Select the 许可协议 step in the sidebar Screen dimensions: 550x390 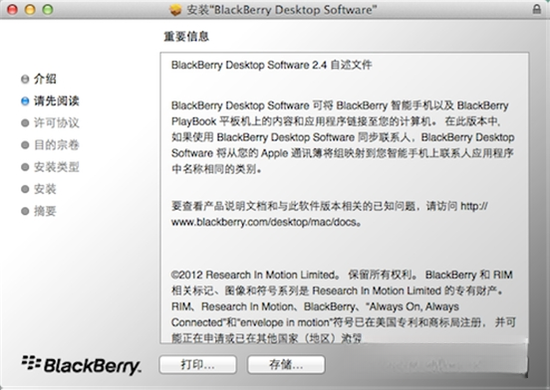point(56,123)
